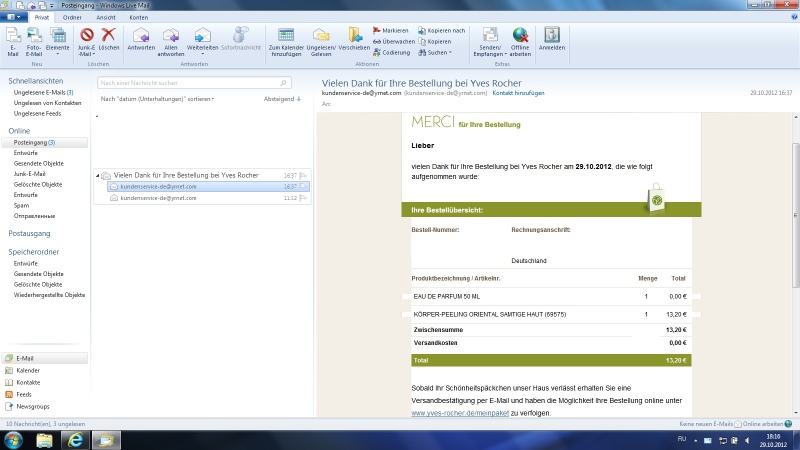Switch to the Ansicht ribbon tab

click(106, 17)
